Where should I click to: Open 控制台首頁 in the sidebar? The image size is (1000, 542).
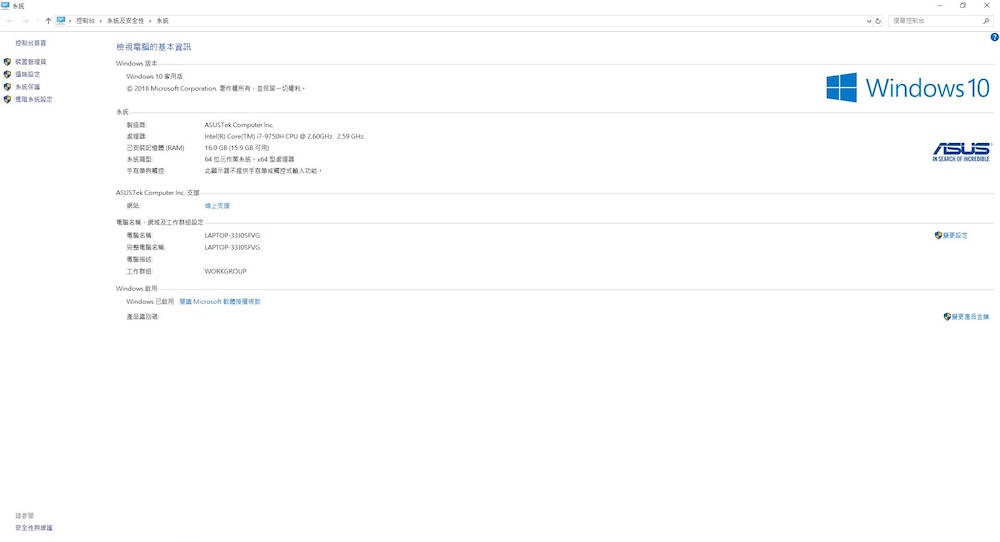(x=31, y=43)
